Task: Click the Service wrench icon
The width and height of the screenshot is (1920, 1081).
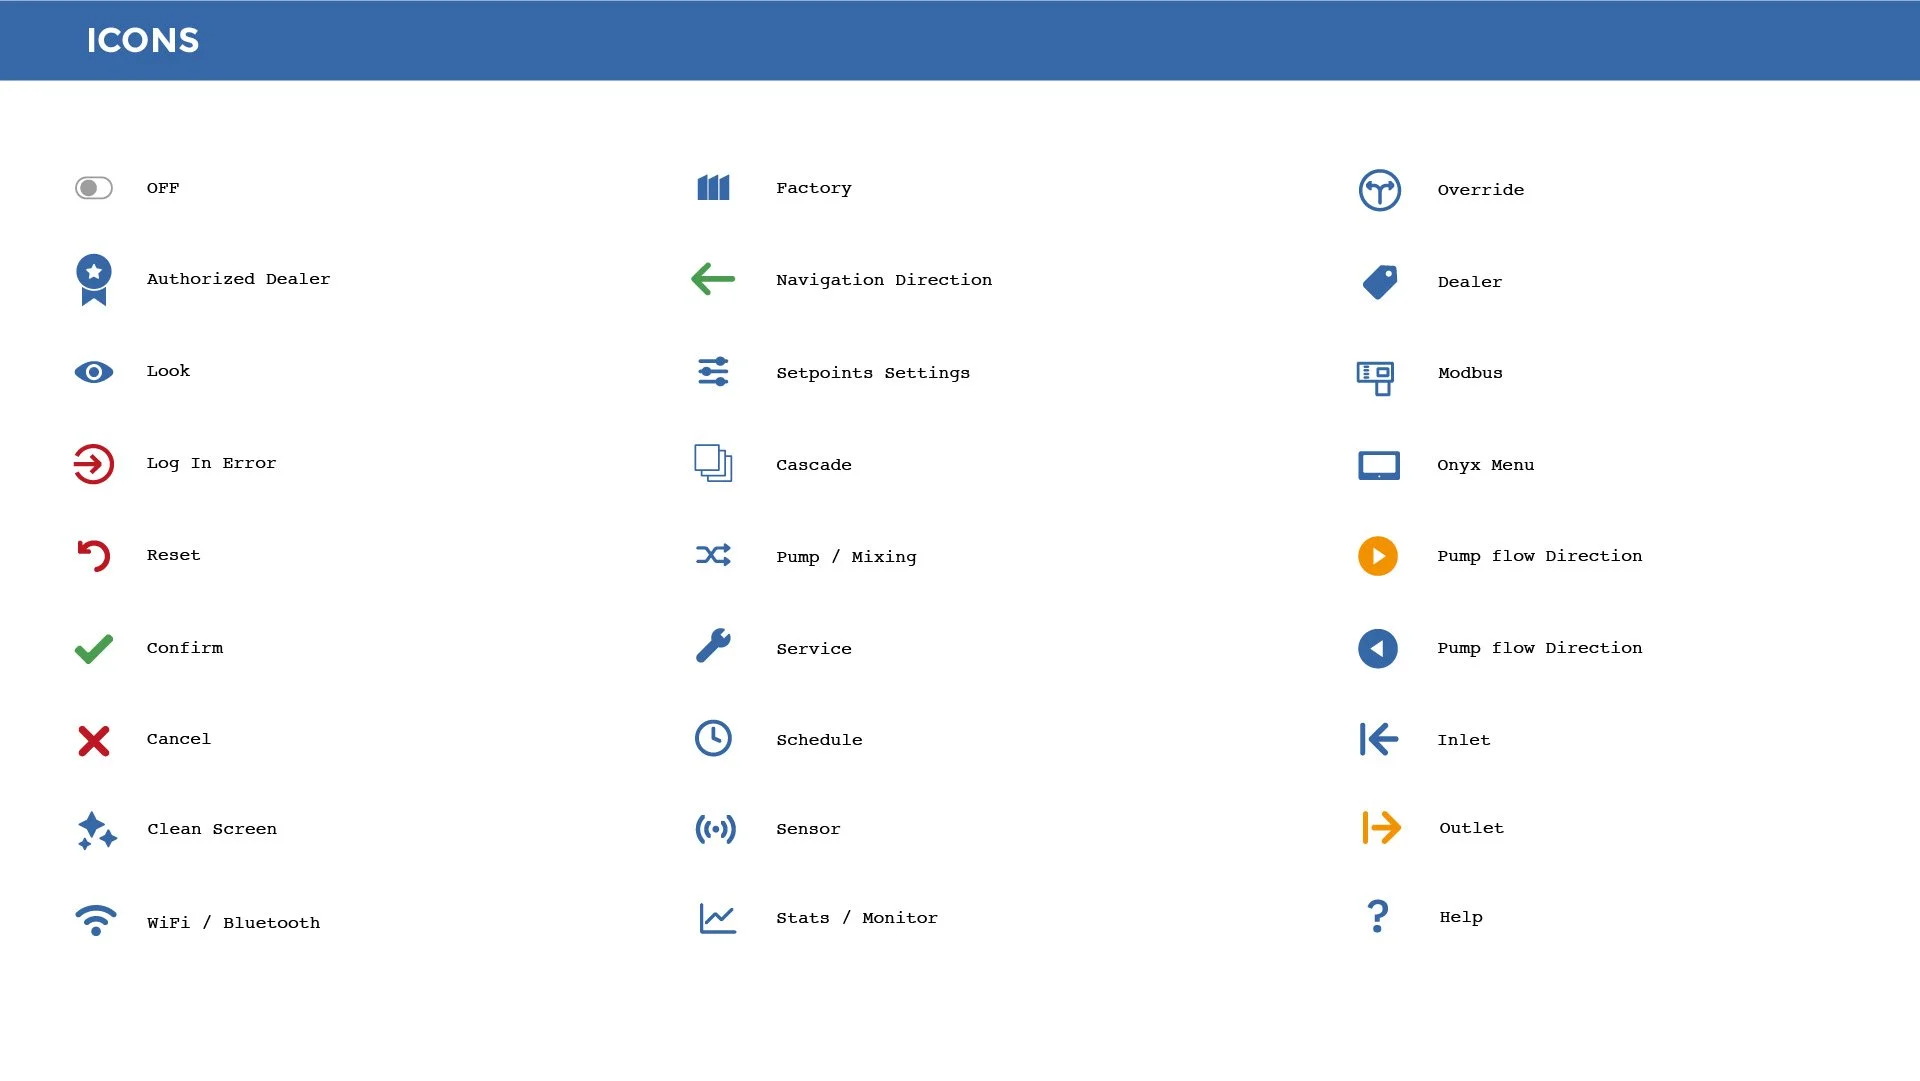Action: click(713, 646)
